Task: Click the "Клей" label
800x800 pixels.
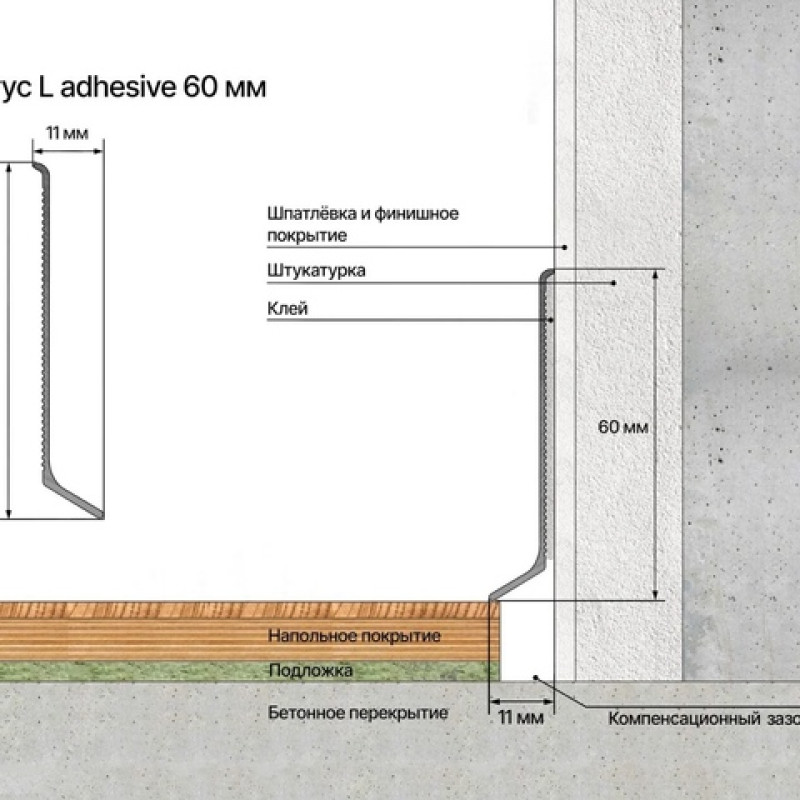Action: point(287,310)
